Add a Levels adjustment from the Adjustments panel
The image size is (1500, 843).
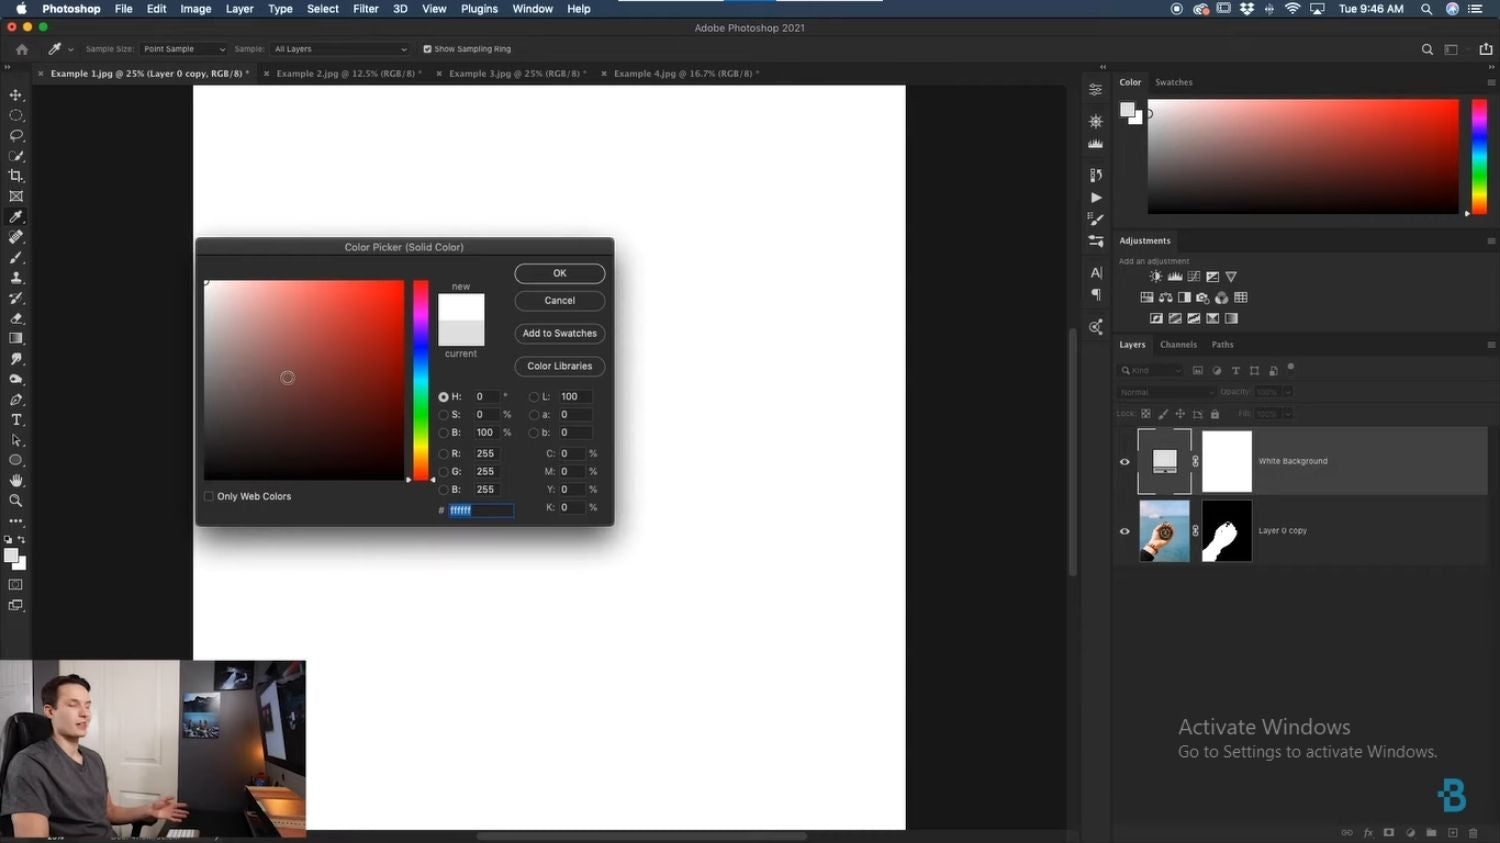pos(1175,276)
